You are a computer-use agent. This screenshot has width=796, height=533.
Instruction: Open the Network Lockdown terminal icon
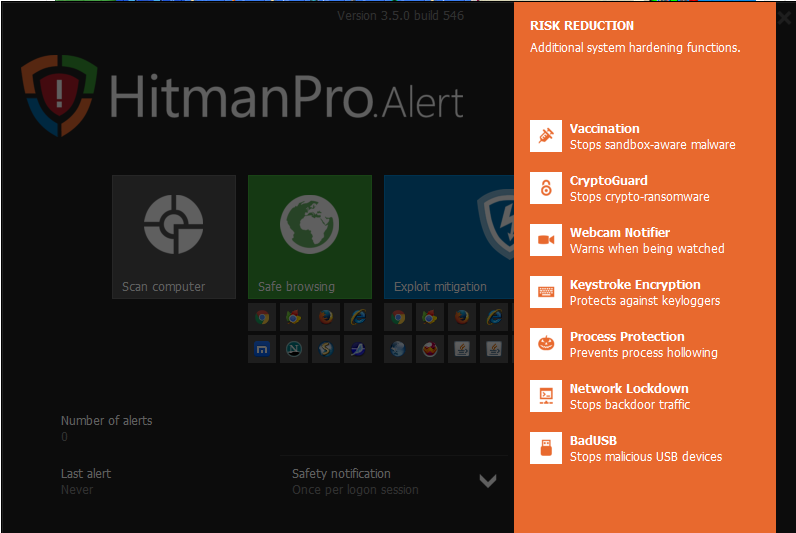coord(546,396)
